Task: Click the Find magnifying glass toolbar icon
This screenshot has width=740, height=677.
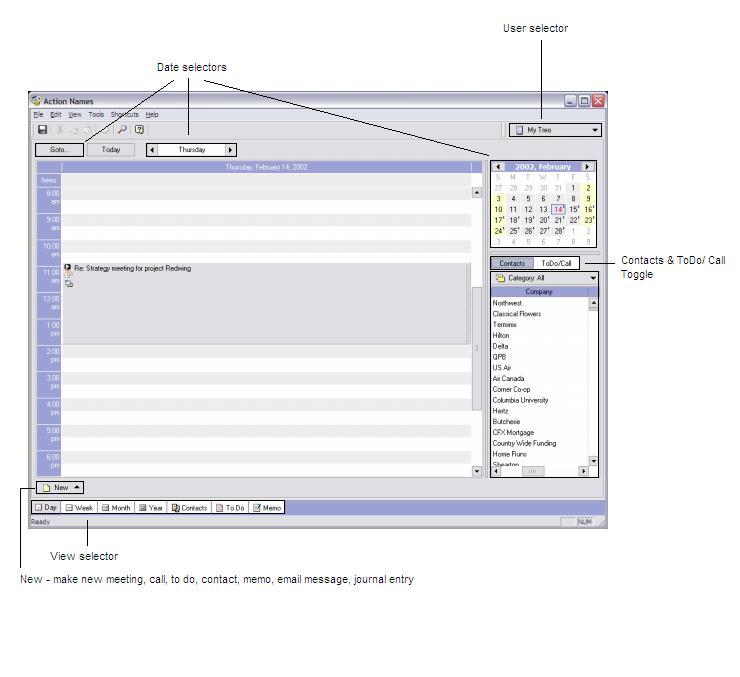Action: click(122, 130)
